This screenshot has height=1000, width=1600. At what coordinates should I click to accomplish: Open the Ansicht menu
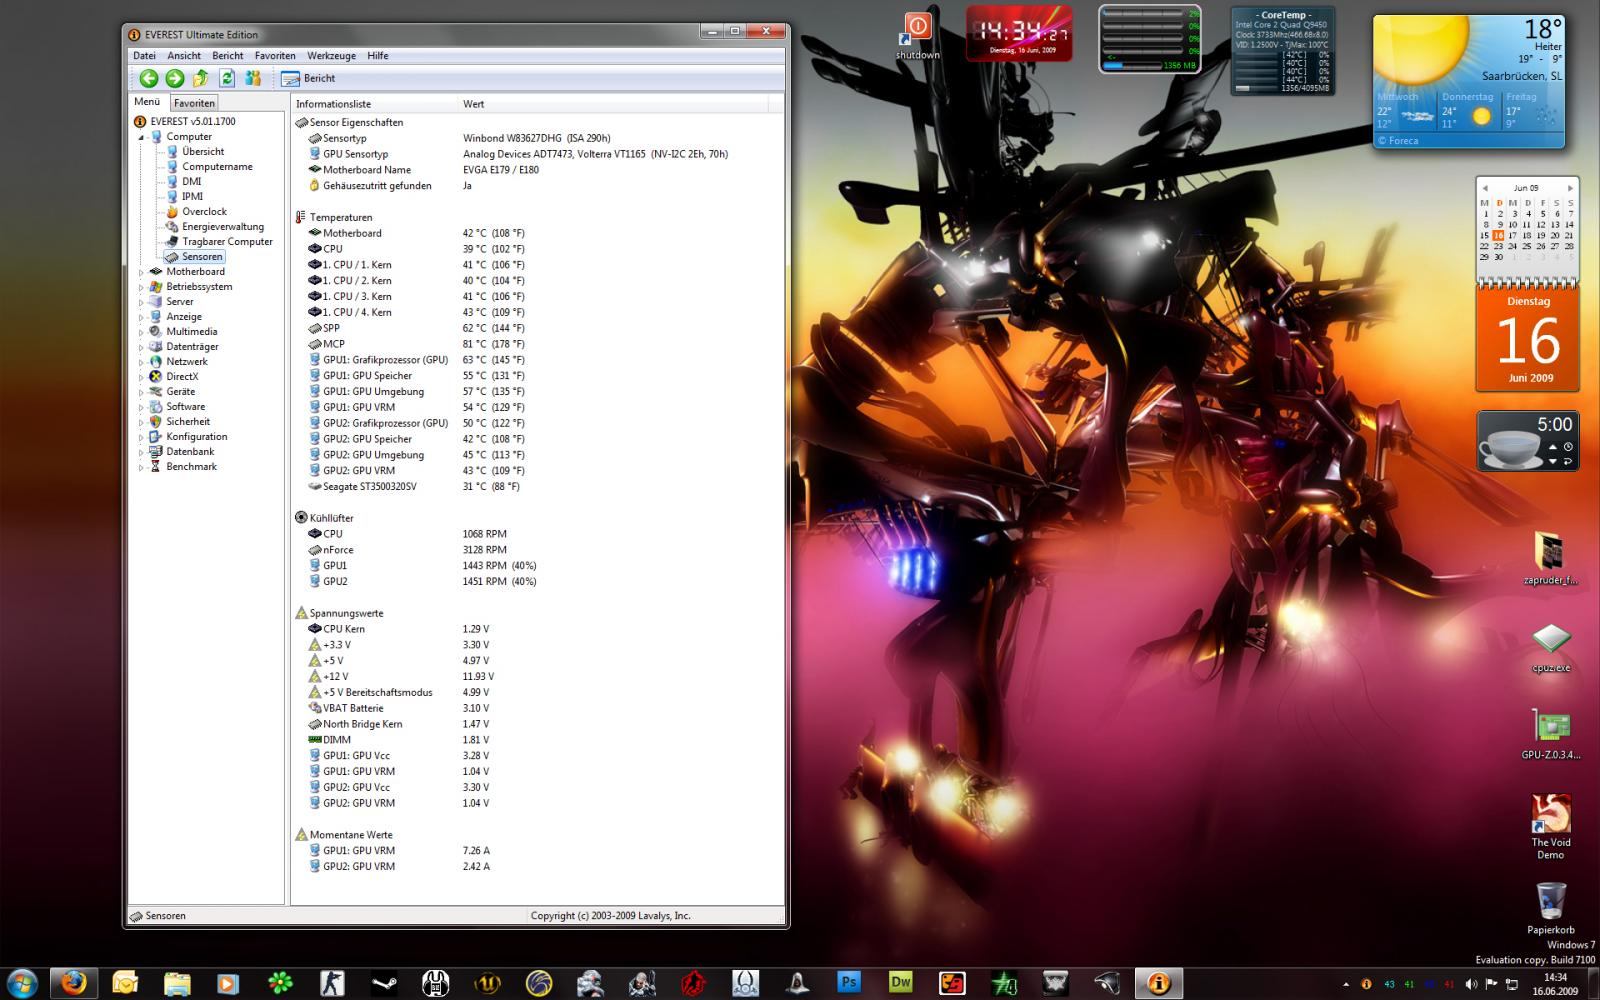184,56
